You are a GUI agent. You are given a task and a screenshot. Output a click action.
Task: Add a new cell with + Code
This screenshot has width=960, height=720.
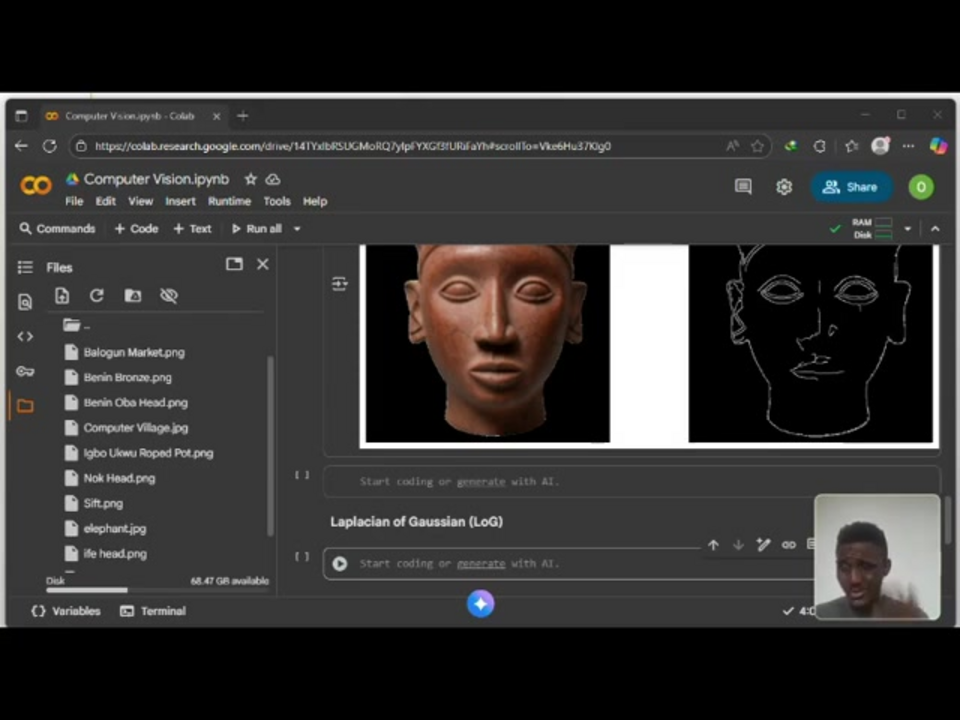[136, 229]
